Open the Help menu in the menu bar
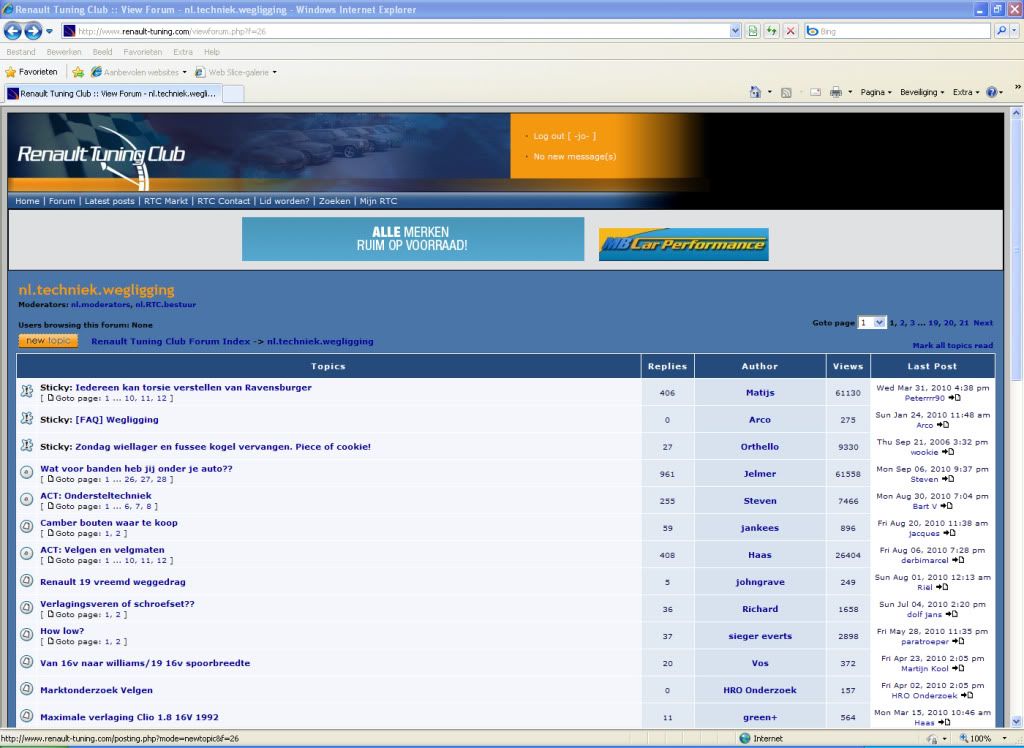Image resolution: width=1024 pixels, height=748 pixels. (x=212, y=52)
